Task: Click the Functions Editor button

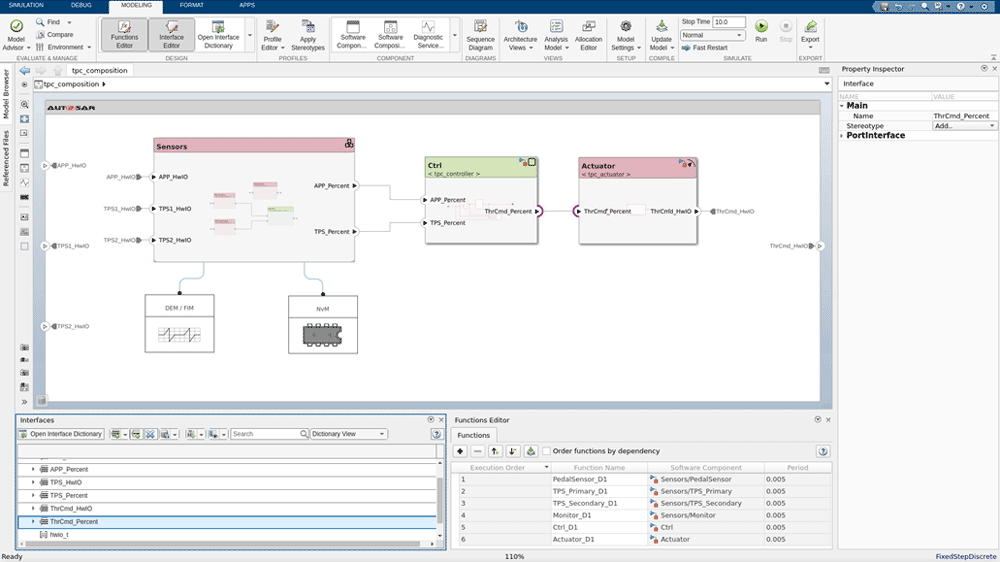Action: [x=124, y=33]
